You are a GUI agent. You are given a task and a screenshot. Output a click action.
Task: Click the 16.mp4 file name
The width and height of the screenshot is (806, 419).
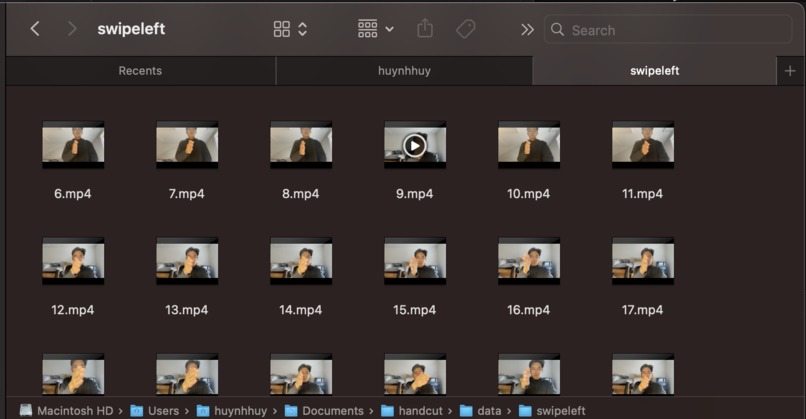[528, 310]
